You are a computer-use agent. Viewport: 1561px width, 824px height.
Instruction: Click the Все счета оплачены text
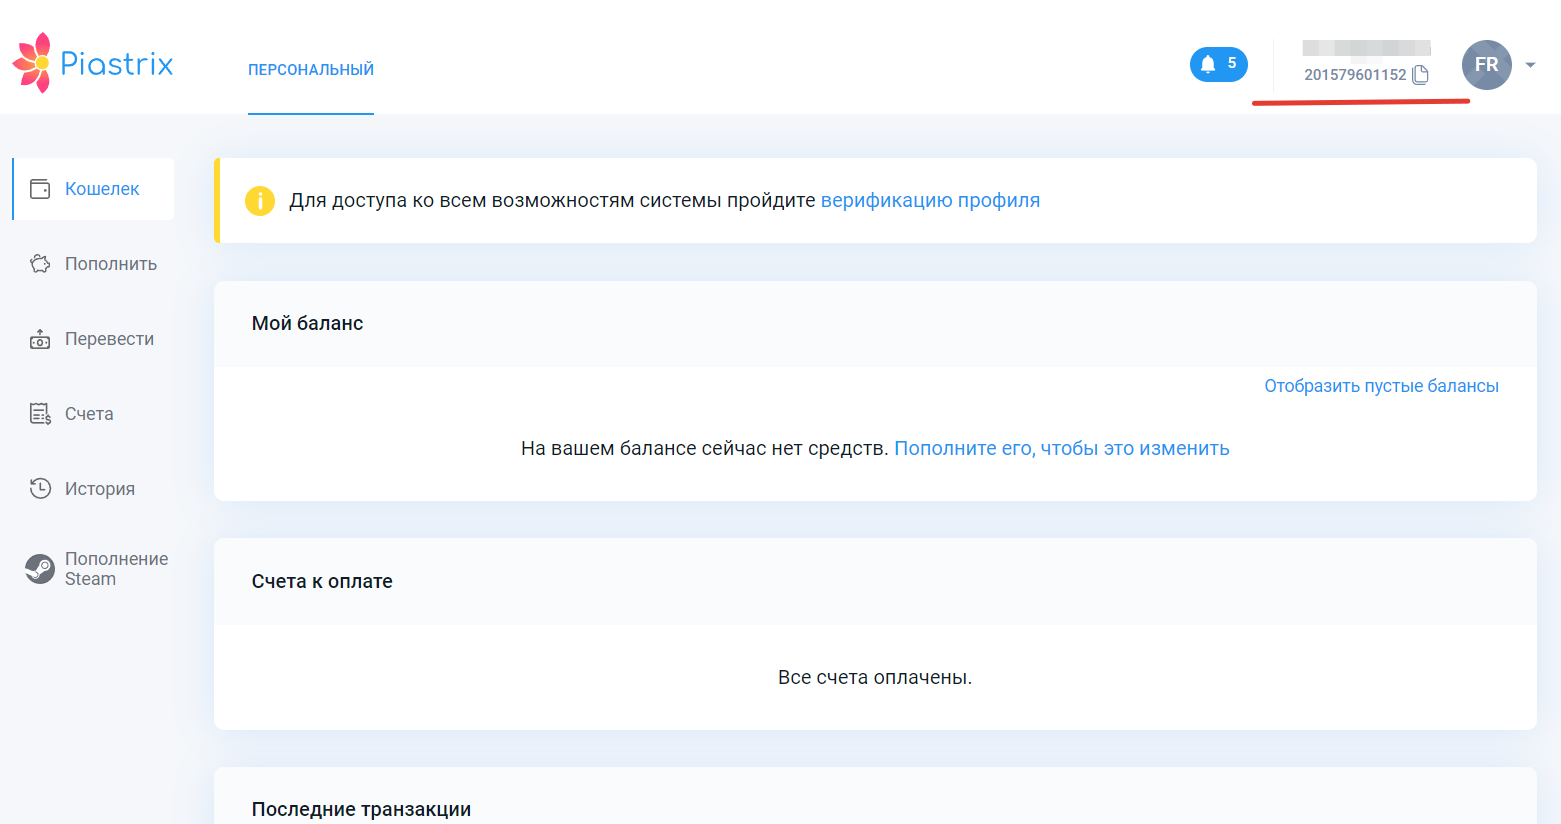(875, 677)
